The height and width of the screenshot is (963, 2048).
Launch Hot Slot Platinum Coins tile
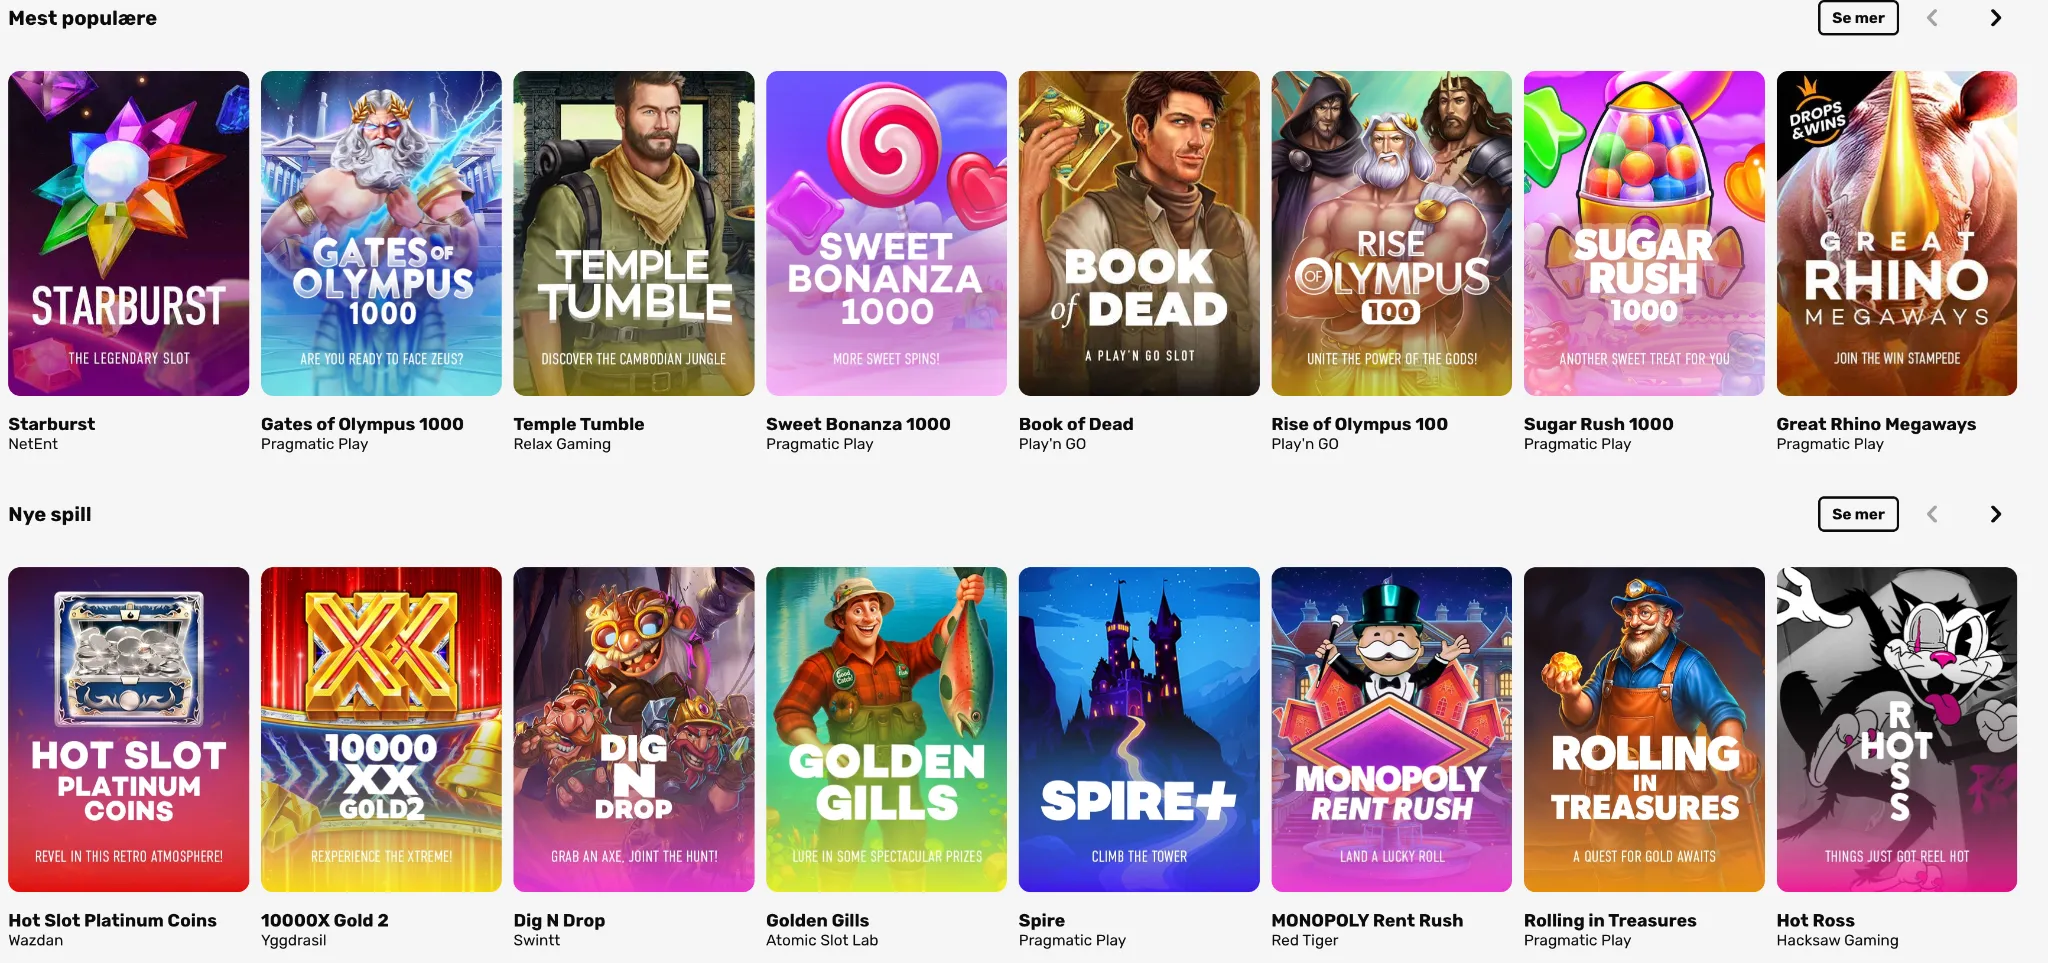click(129, 729)
